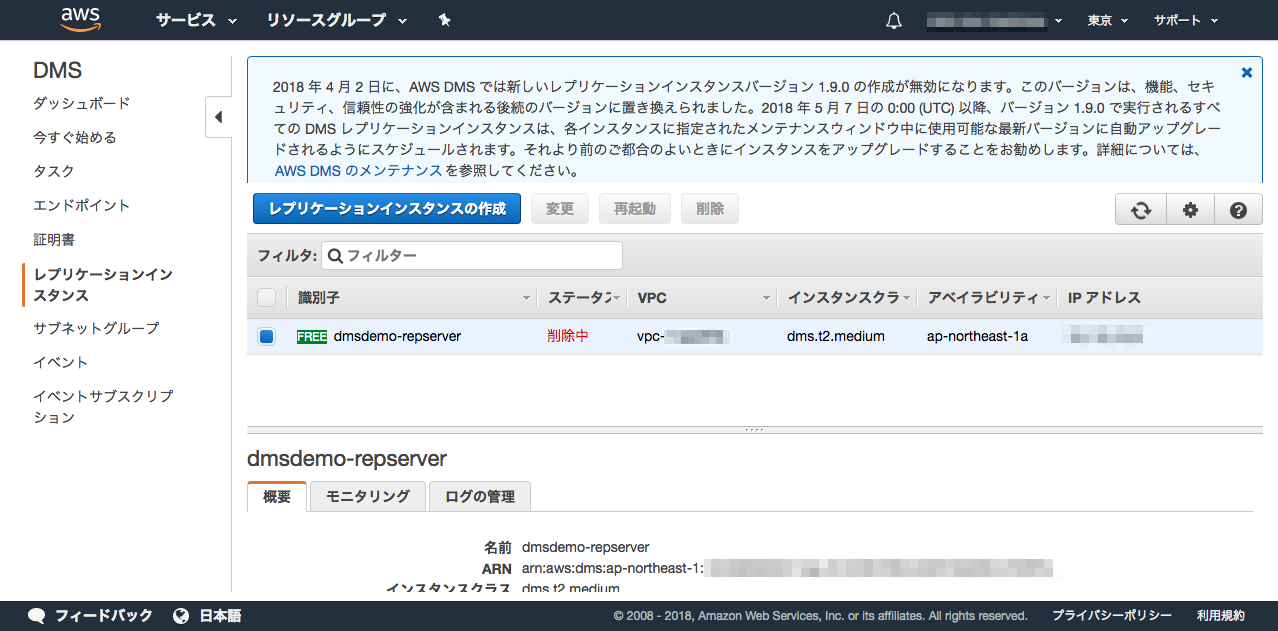Click the ap-northeast-1a cell

pos(978,336)
